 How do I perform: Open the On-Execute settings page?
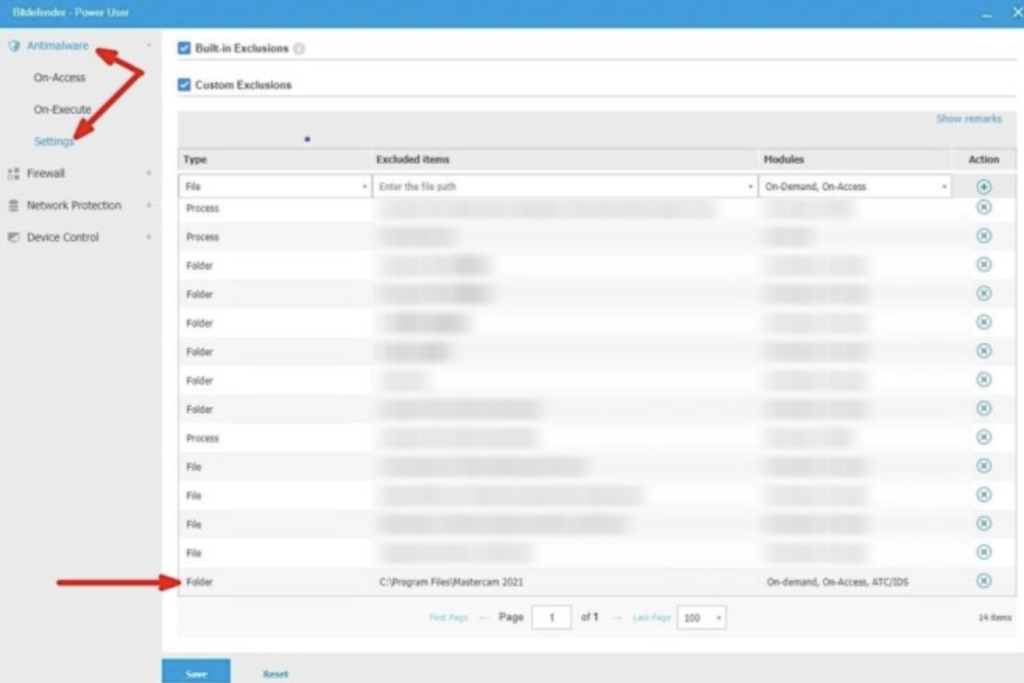(x=63, y=110)
